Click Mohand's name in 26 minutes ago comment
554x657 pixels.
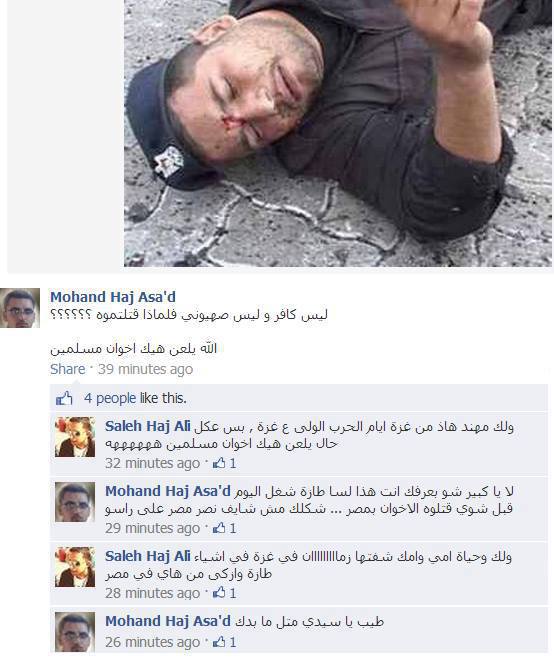168,621
